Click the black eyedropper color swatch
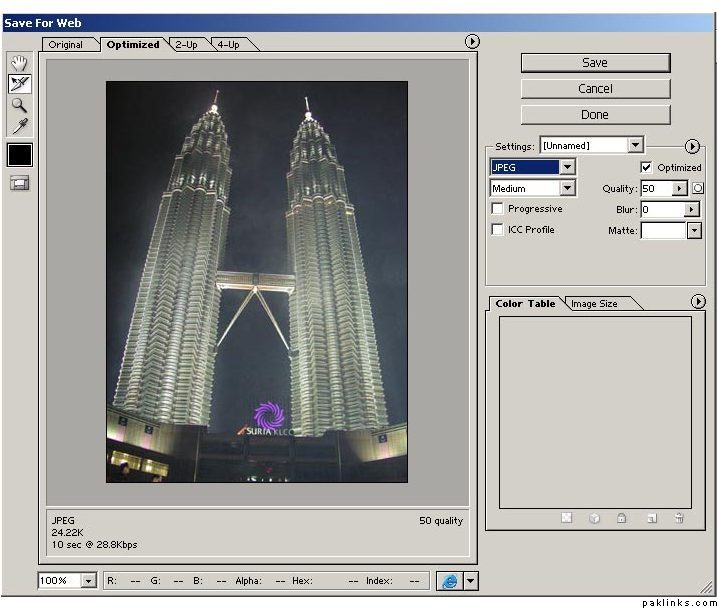The image size is (718, 609). pos(20,154)
